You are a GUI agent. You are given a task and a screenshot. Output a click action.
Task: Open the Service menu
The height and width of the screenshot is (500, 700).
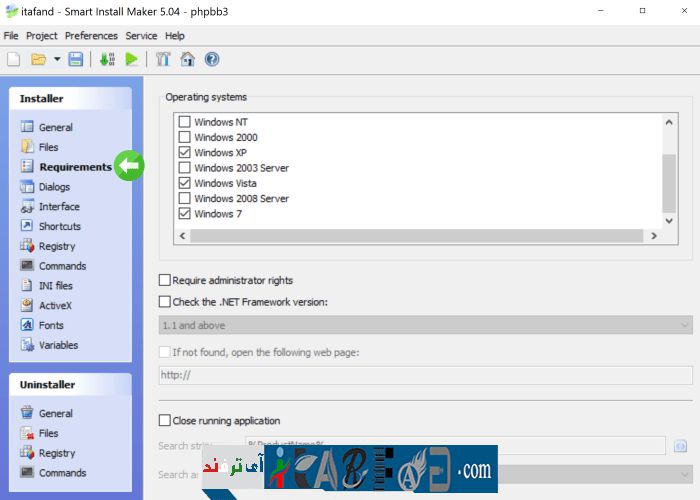tap(141, 36)
